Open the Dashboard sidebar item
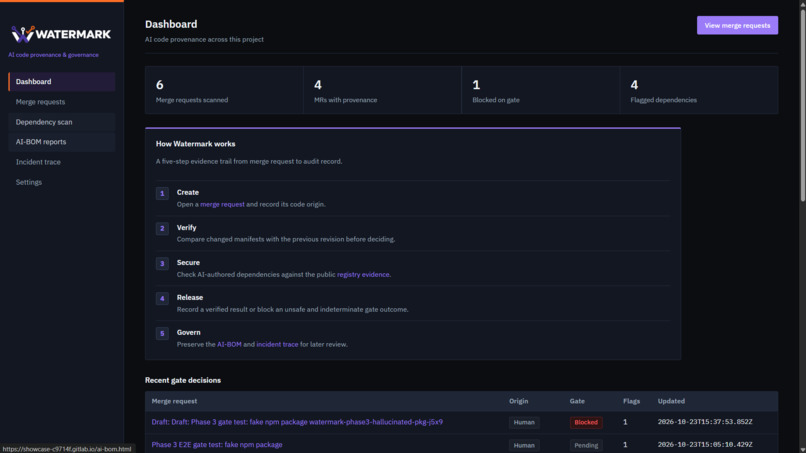The image size is (806, 453). [x=62, y=82]
